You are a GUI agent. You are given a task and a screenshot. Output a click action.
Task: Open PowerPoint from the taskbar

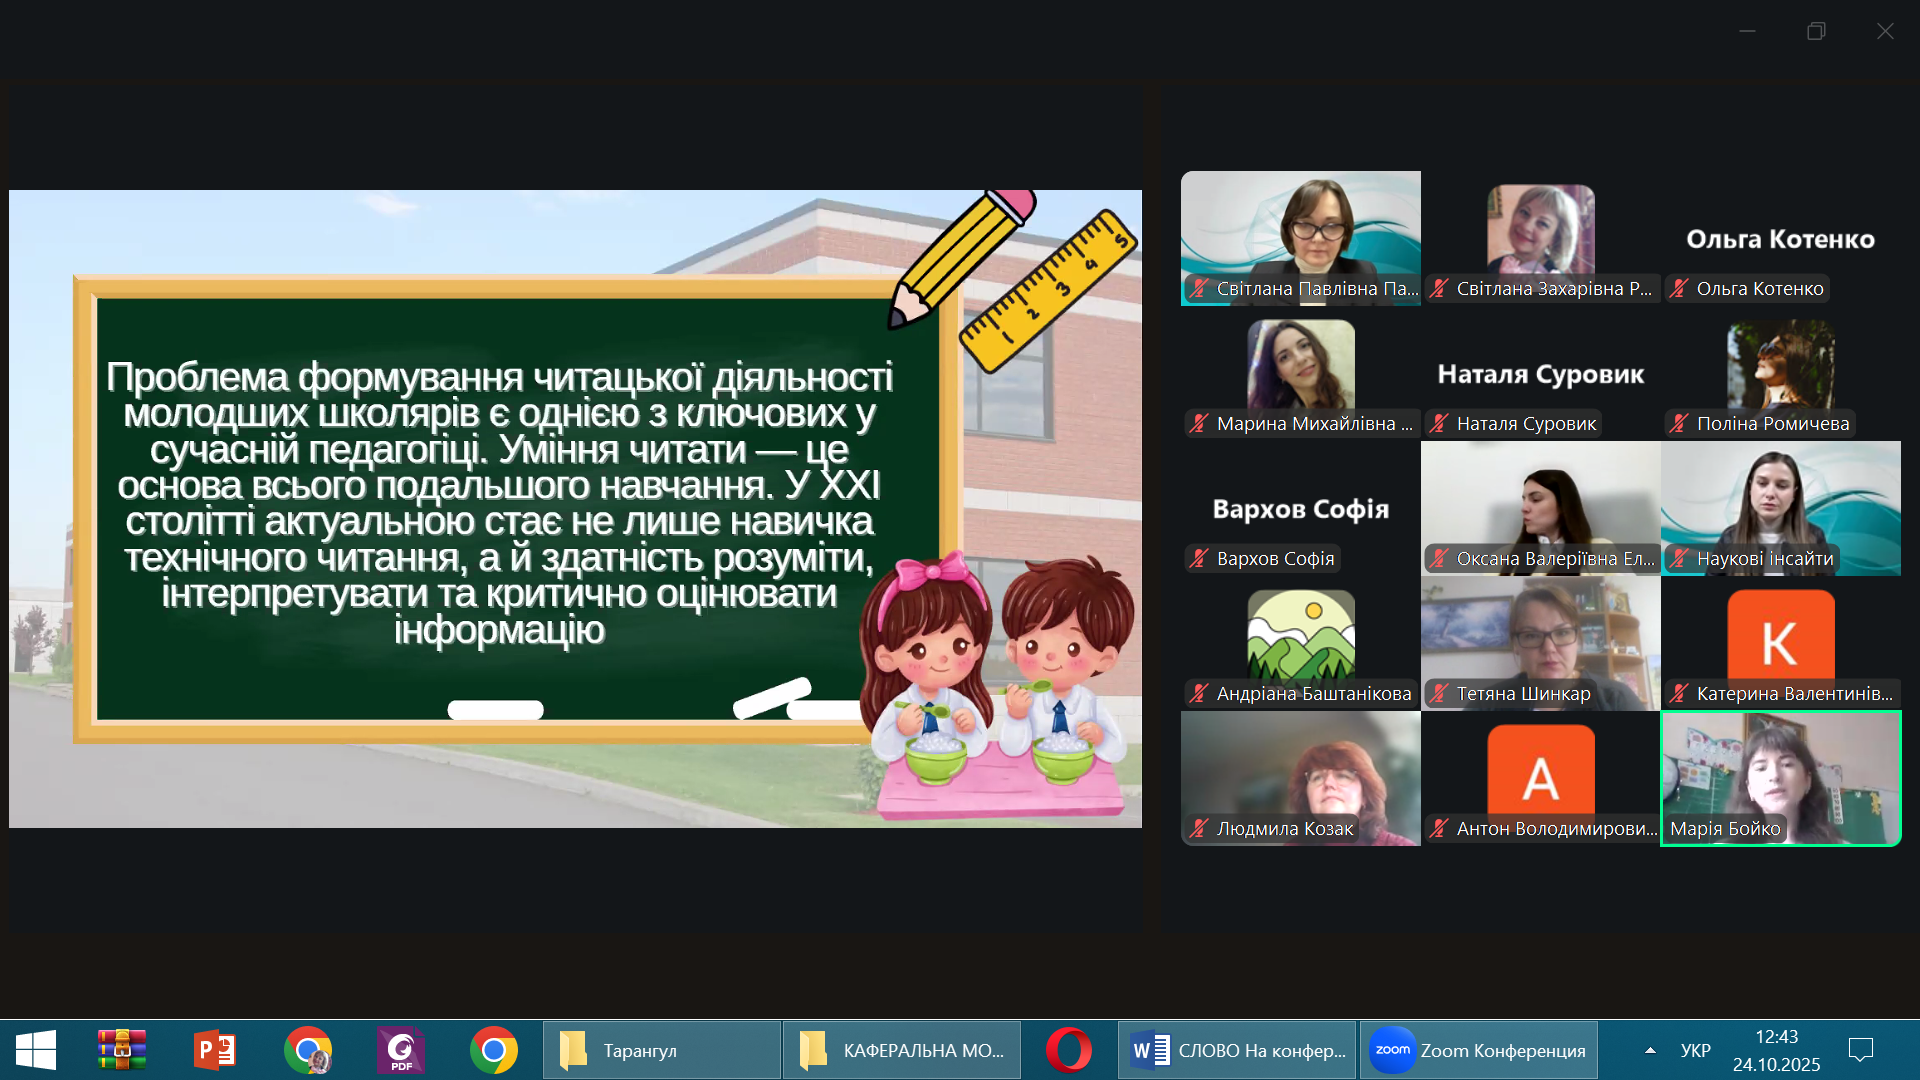pyautogui.click(x=214, y=1050)
